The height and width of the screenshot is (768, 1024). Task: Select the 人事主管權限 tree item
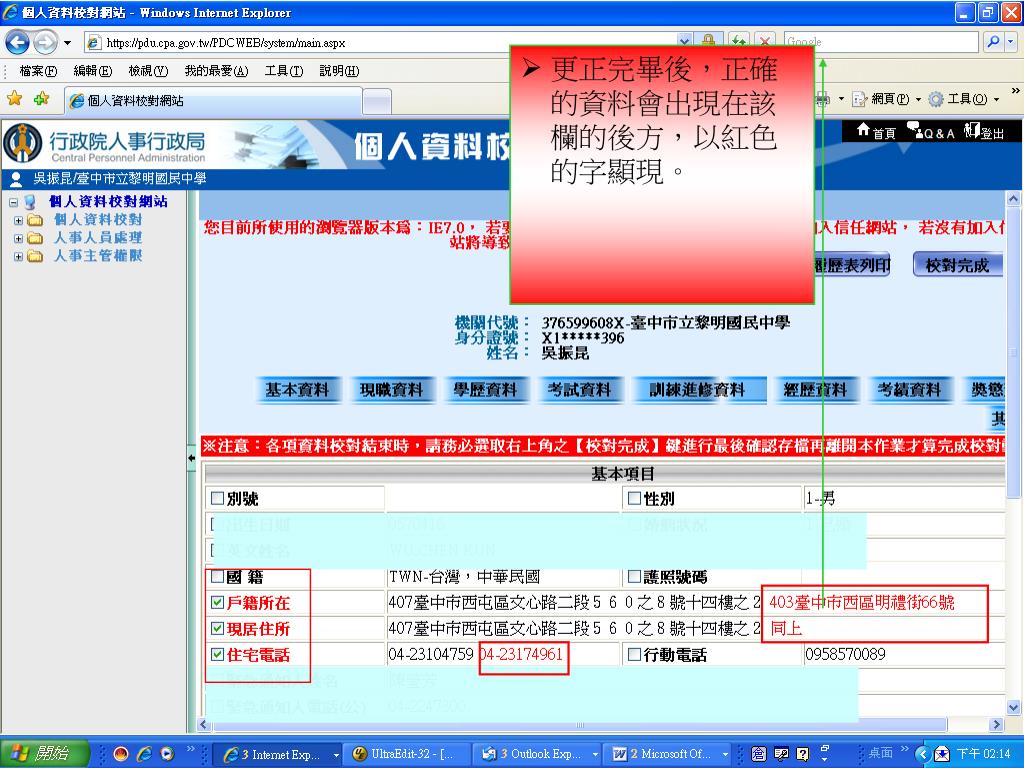pos(97,256)
